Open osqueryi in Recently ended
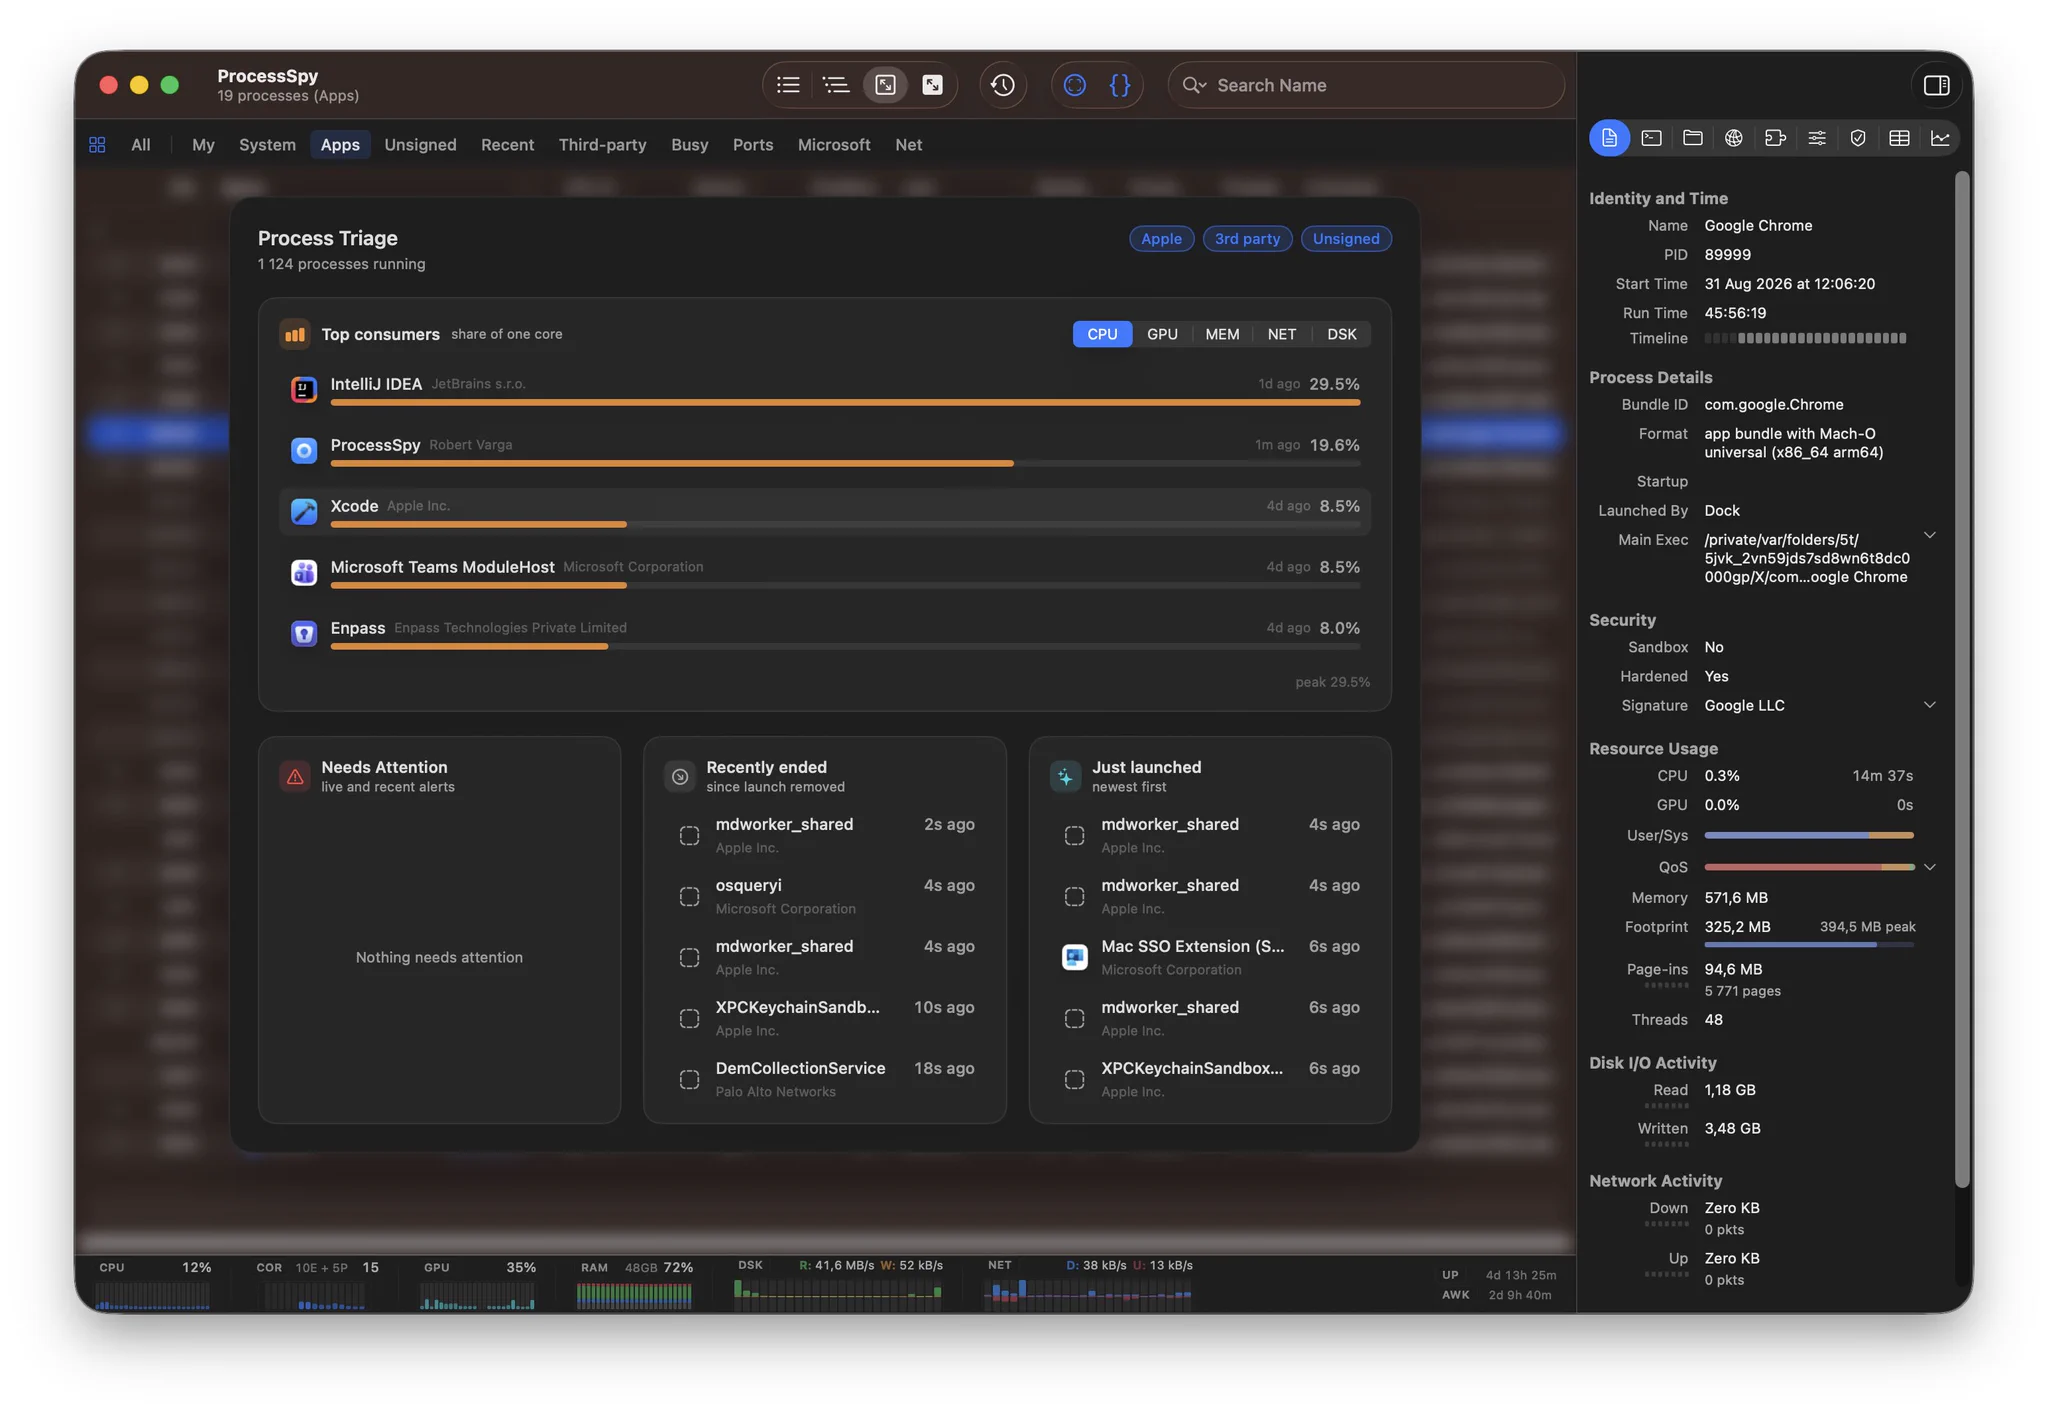The width and height of the screenshot is (2048, 1412). (825, 896)
